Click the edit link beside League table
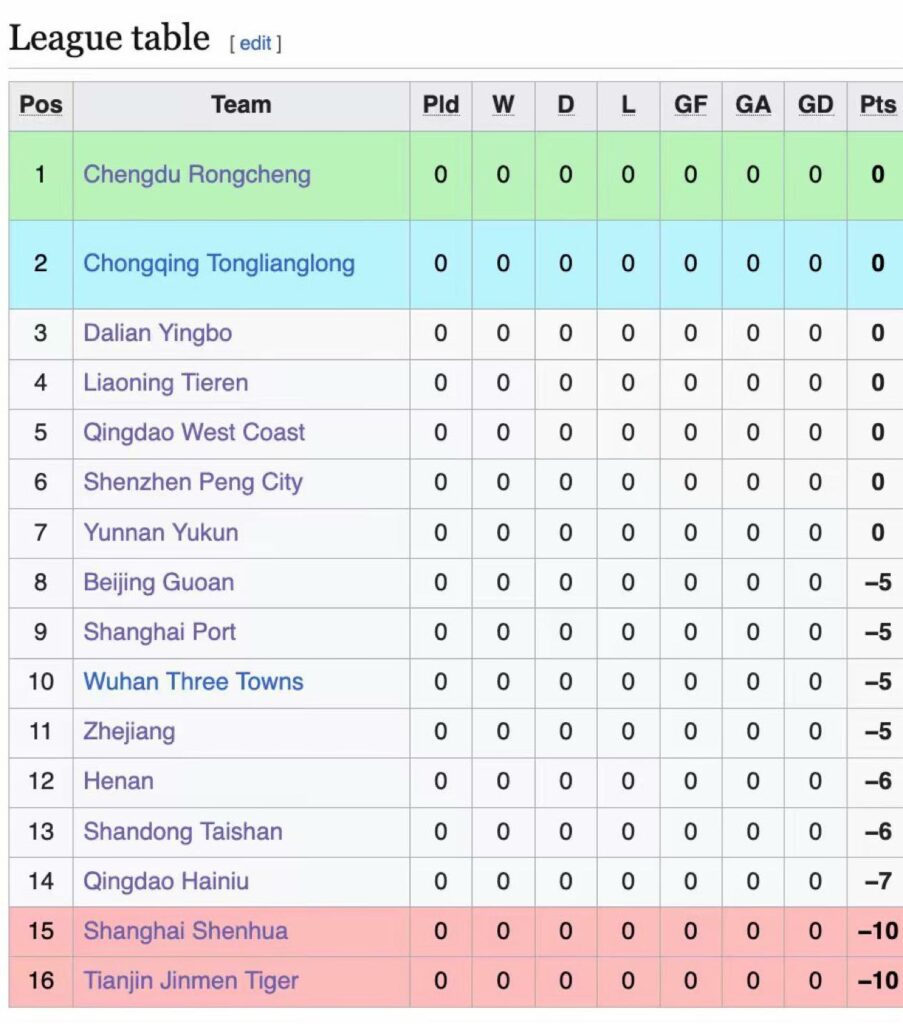Image resolution: width=903 pixels, height=1024 pixels. [x=255, y=43]
